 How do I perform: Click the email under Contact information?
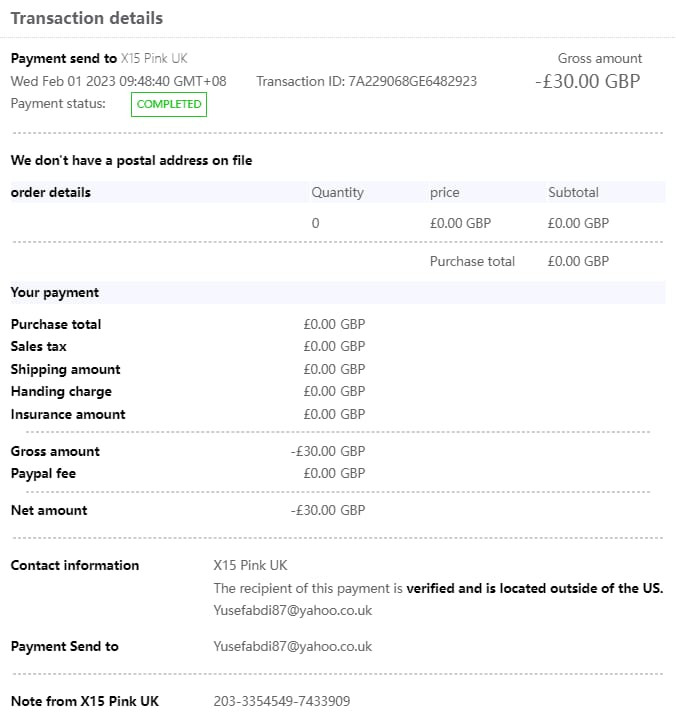click(x=292, y=610)
